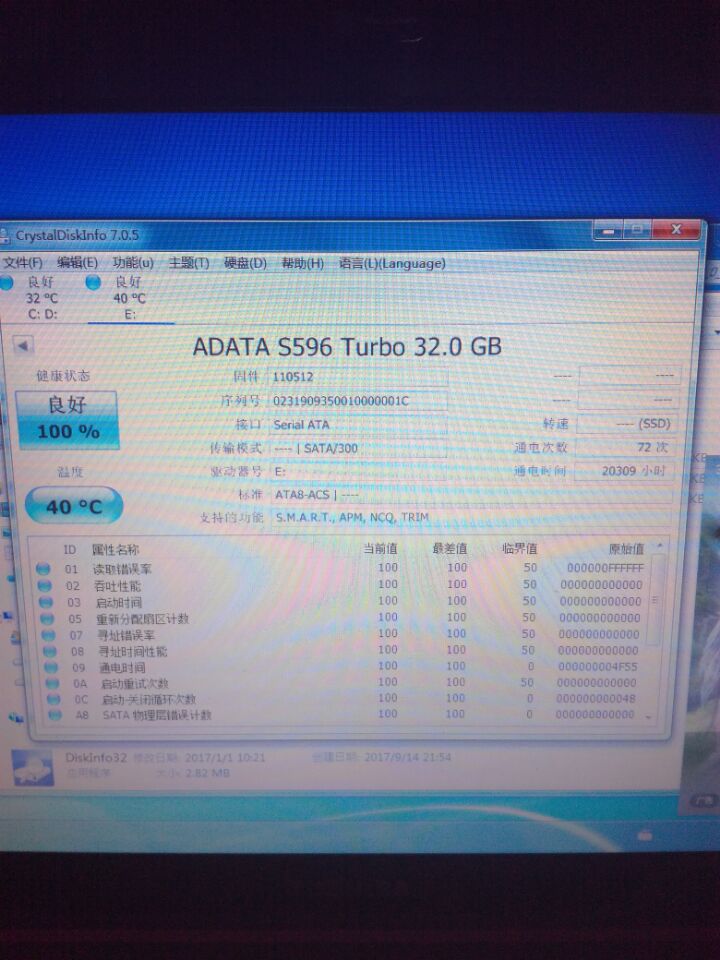This screenshot has height=960, width=720.
Task: Click raw value 000000000048
Action: tap(596, 698)
